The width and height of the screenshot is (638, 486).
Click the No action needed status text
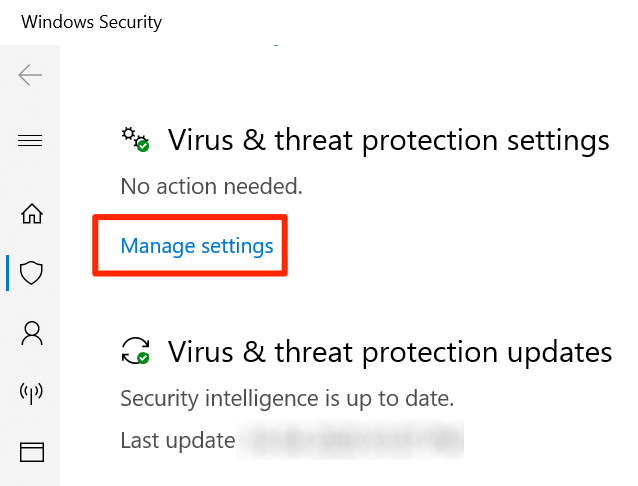point(211,187)
